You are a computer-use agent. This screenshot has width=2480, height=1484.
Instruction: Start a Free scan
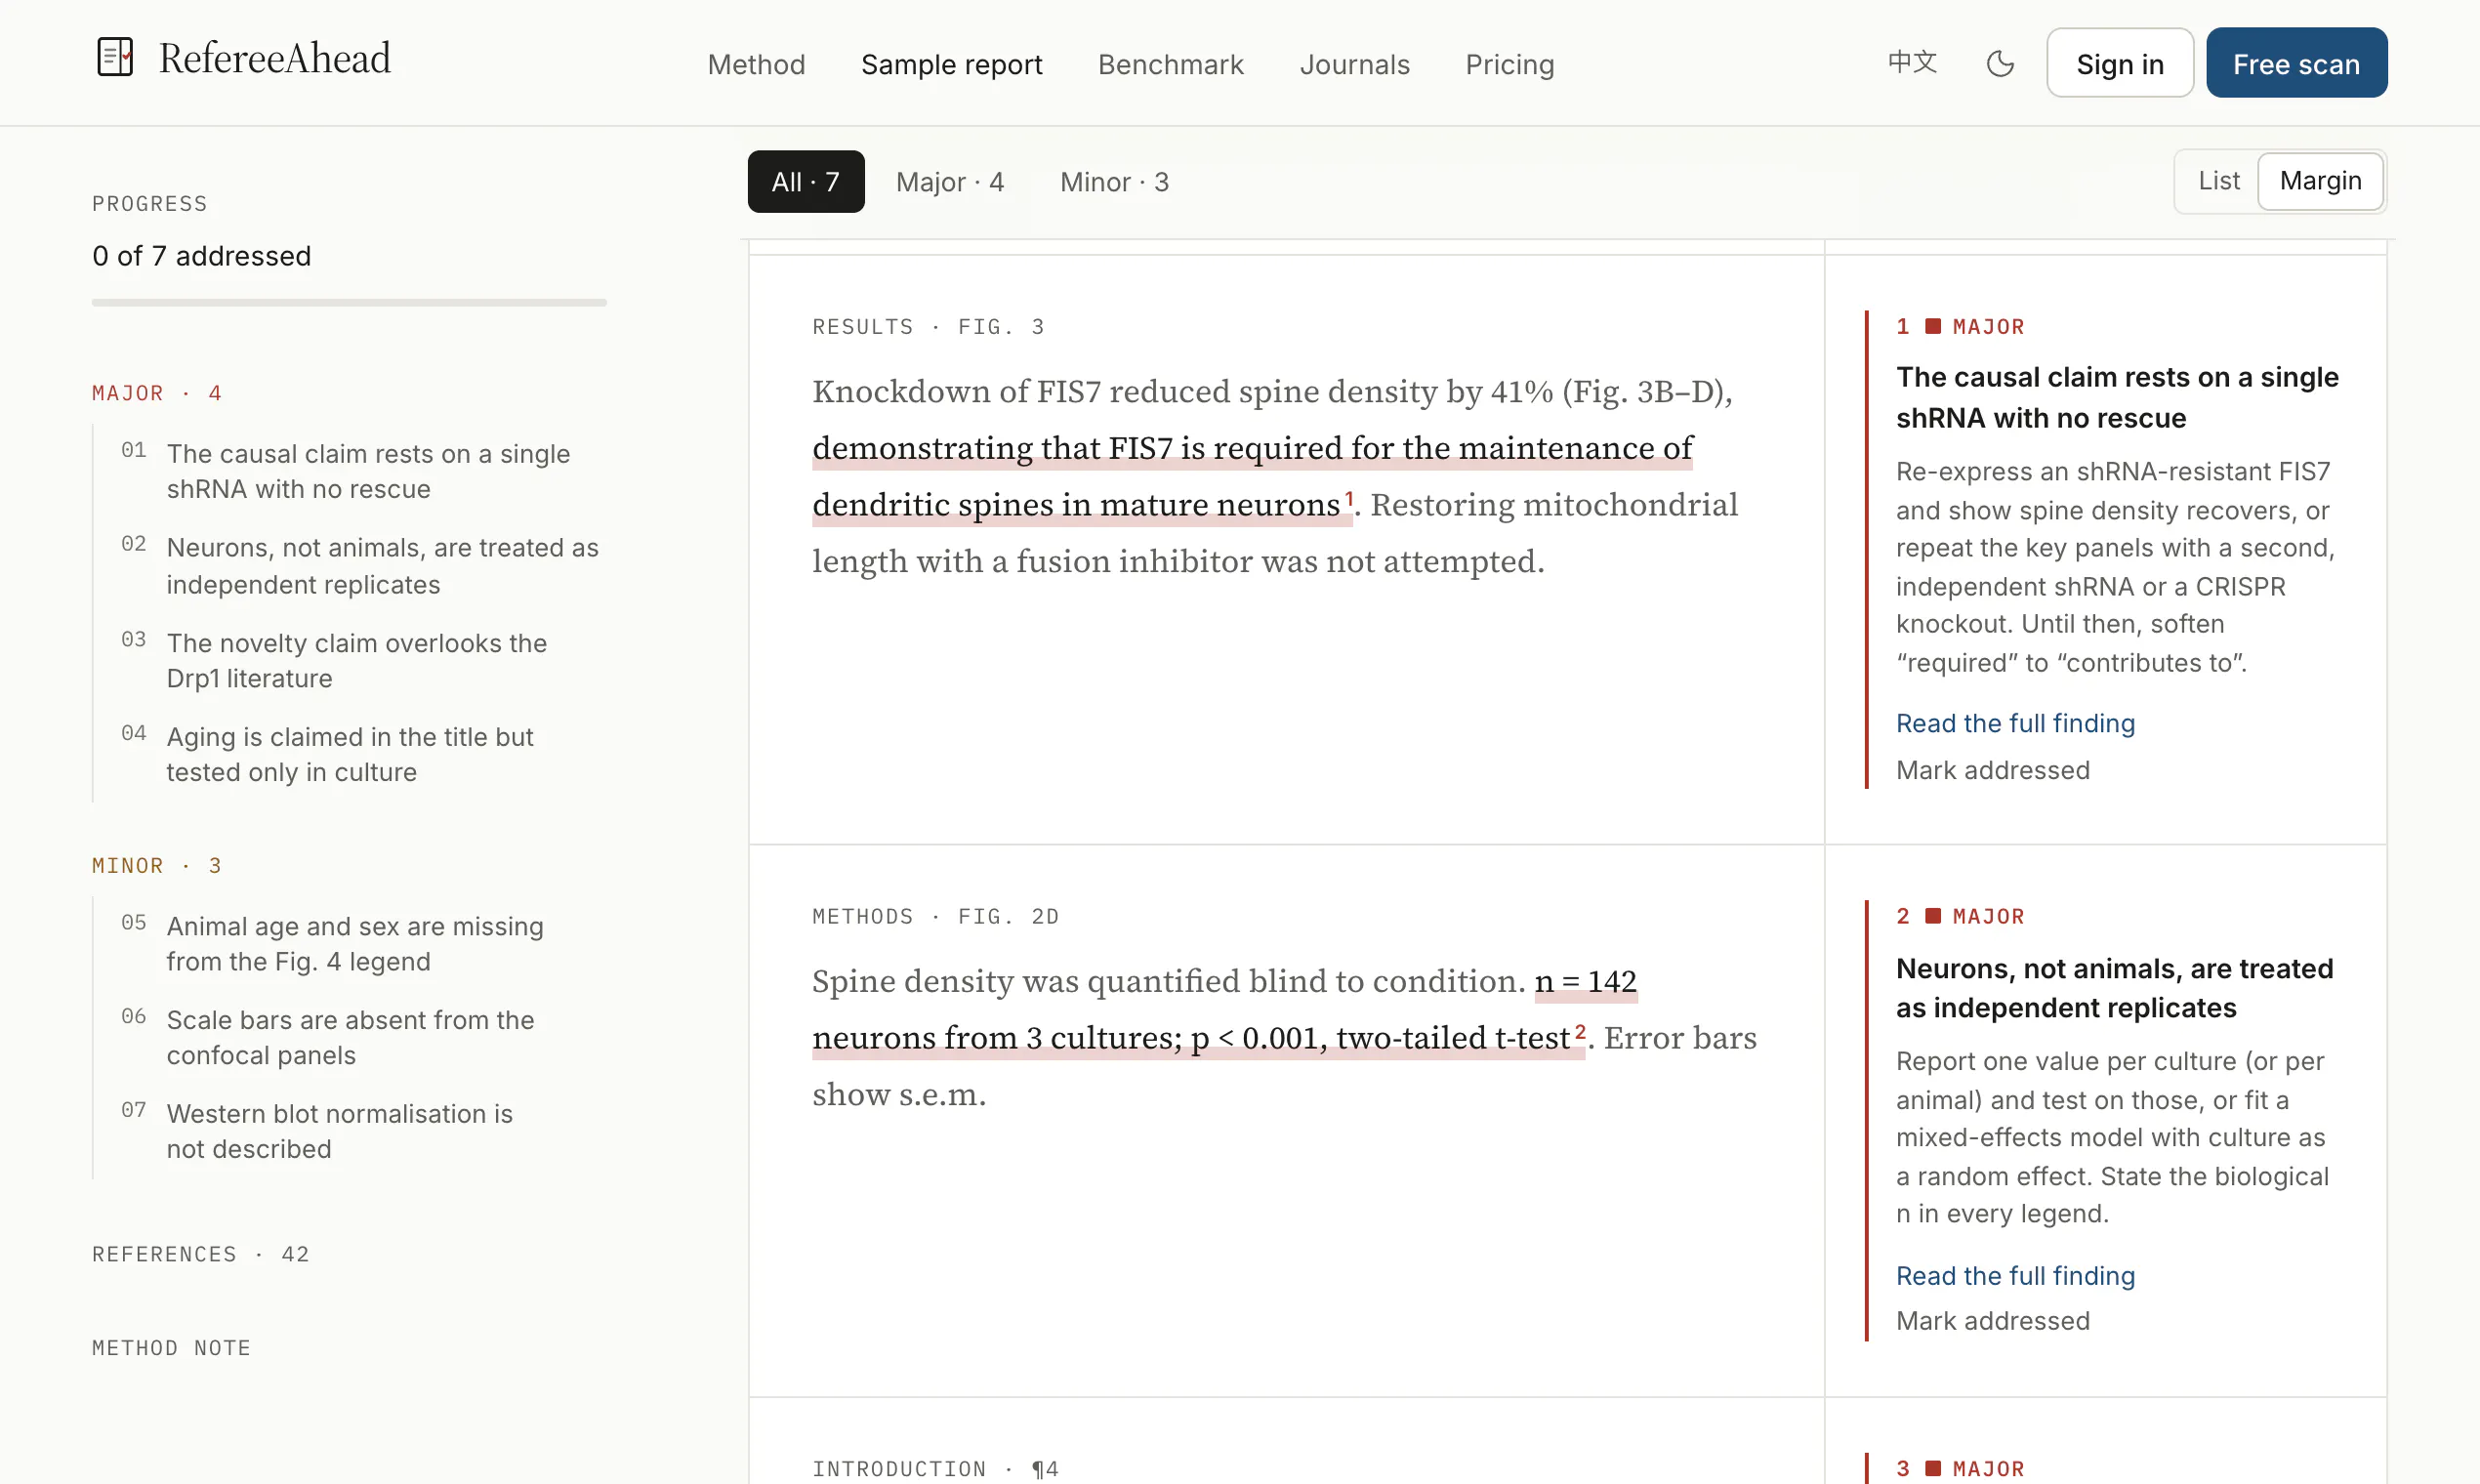[2296, 63]
